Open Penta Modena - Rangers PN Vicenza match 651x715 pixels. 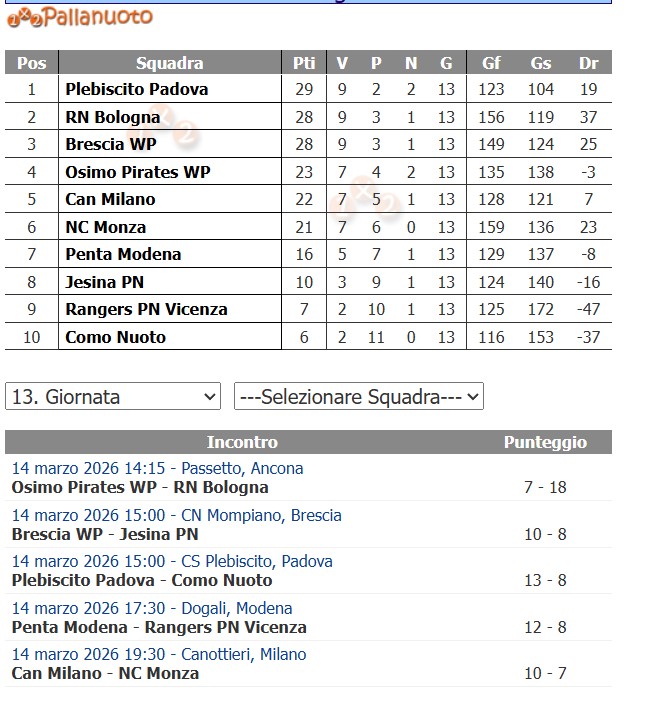[x=159, y=627]
